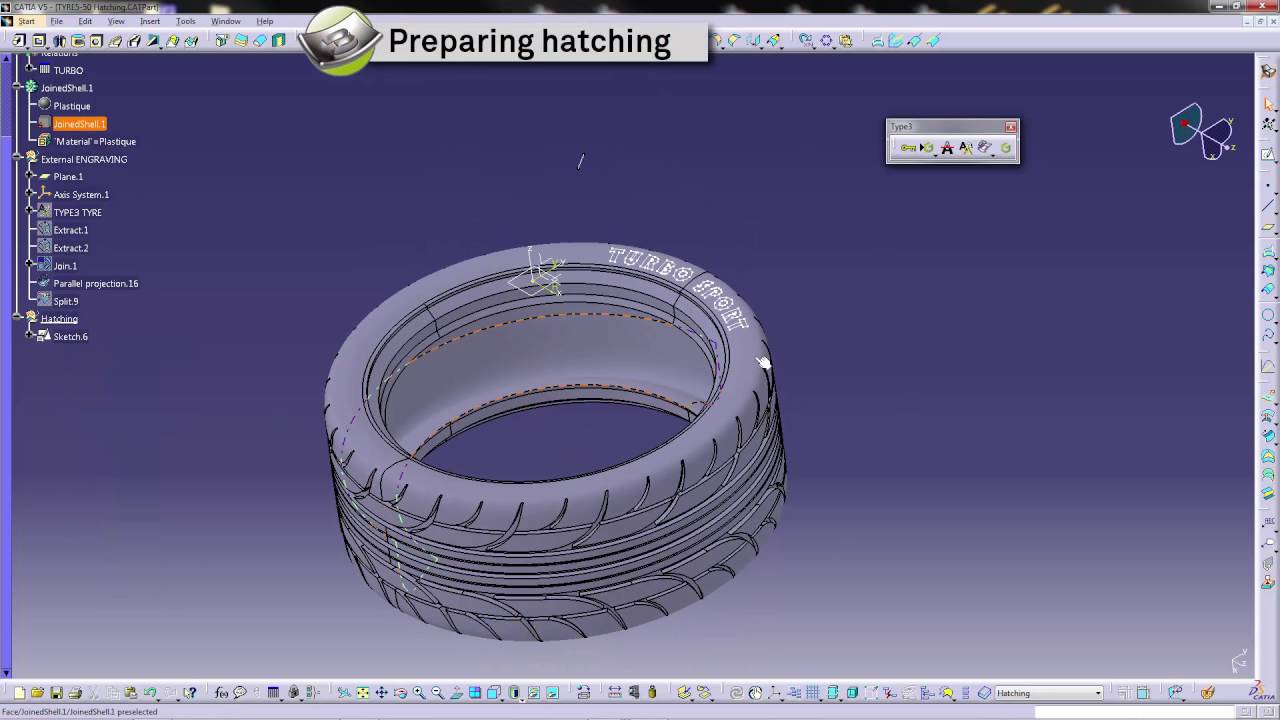Click the Zoom In icon
This screenshot has height=720, width=1280.
pyautogui.click(x=419, y=692)
